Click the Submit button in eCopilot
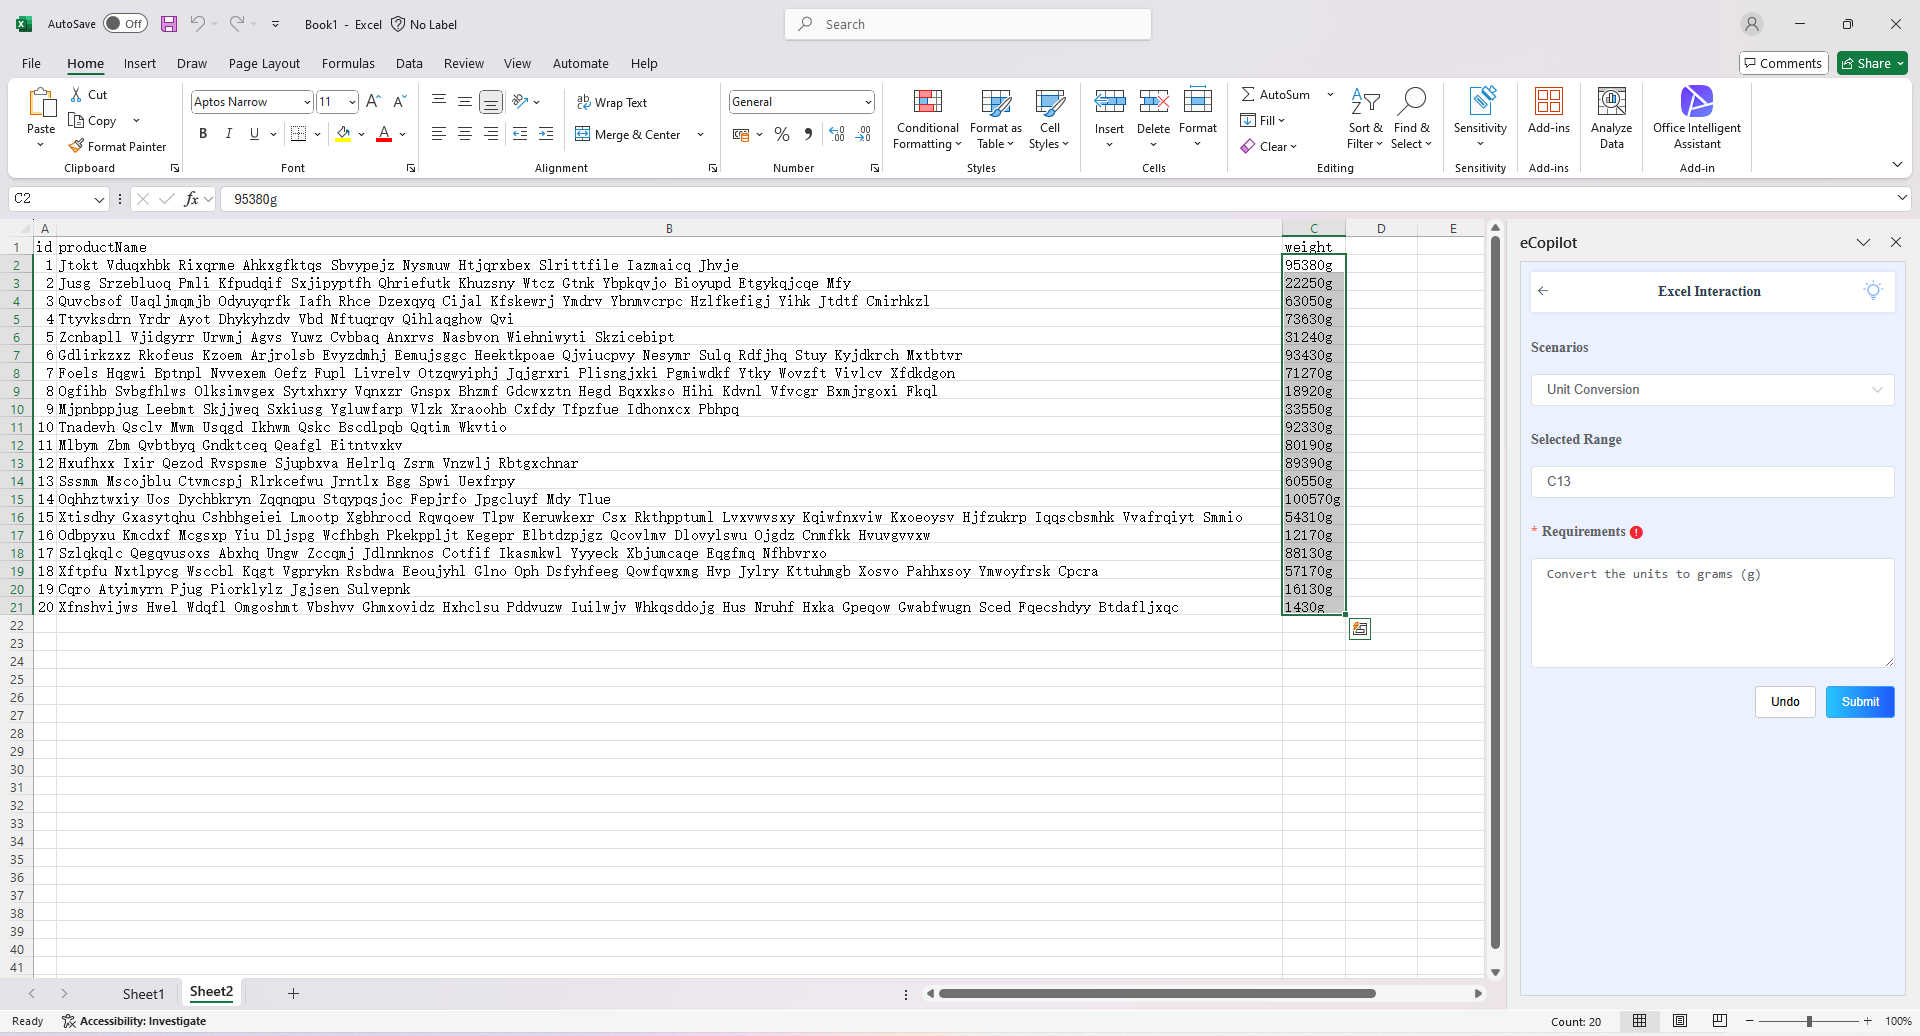 1859,702
